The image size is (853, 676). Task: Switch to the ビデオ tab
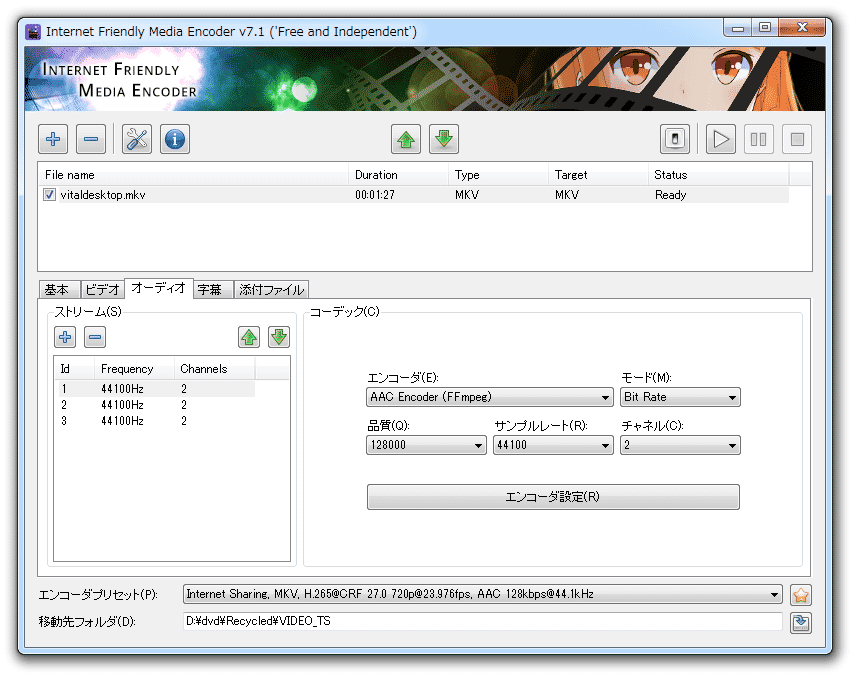(102, 290)
